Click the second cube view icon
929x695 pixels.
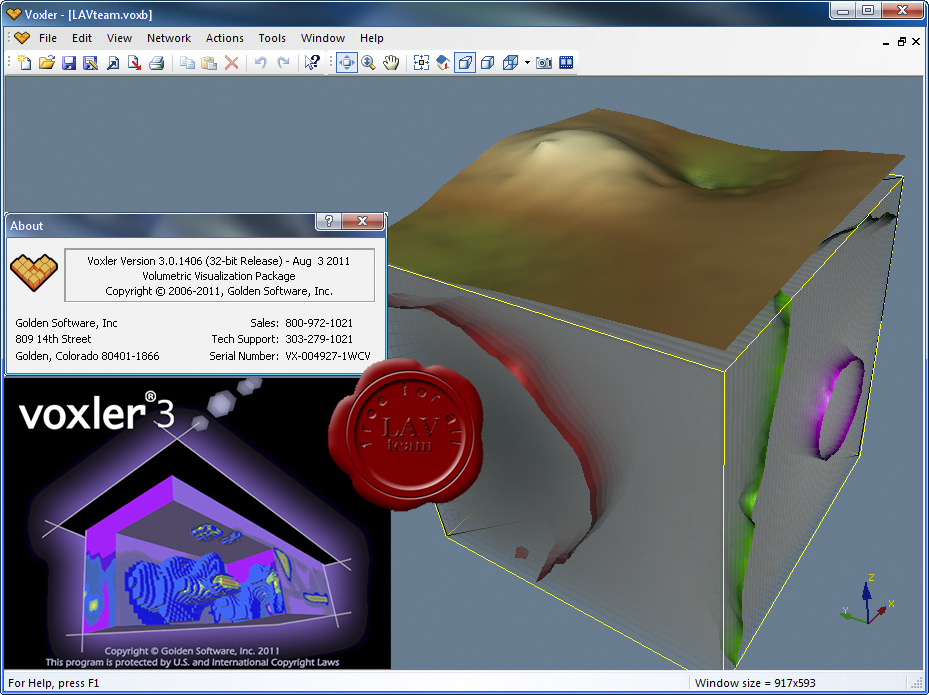pyautogui.click(x=487, y=62)
